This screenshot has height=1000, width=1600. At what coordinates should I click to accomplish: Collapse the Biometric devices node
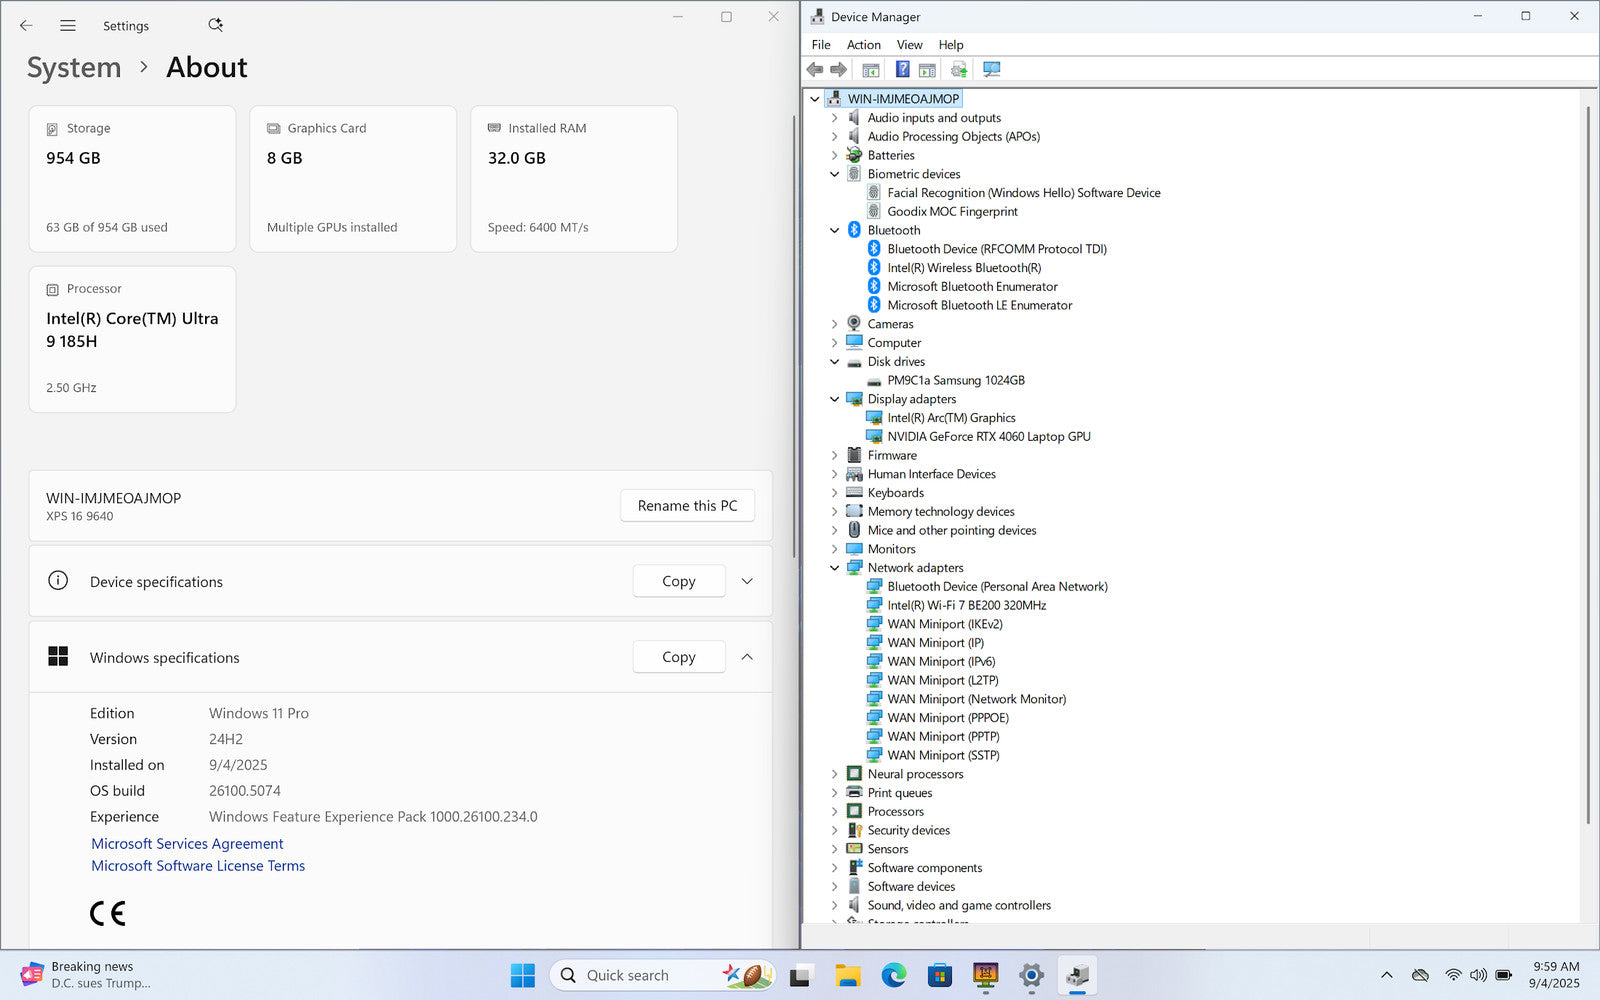click(835, 174)
